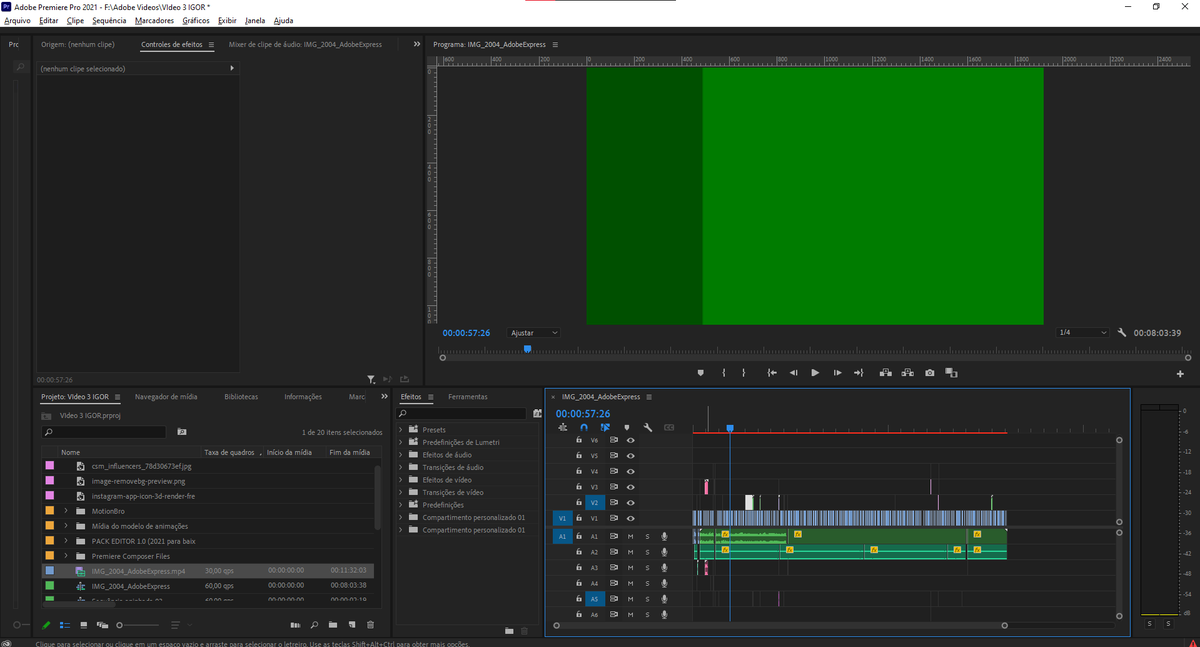Switch Project panel to list view
The image size is (1200, 647).
(66, 624)
